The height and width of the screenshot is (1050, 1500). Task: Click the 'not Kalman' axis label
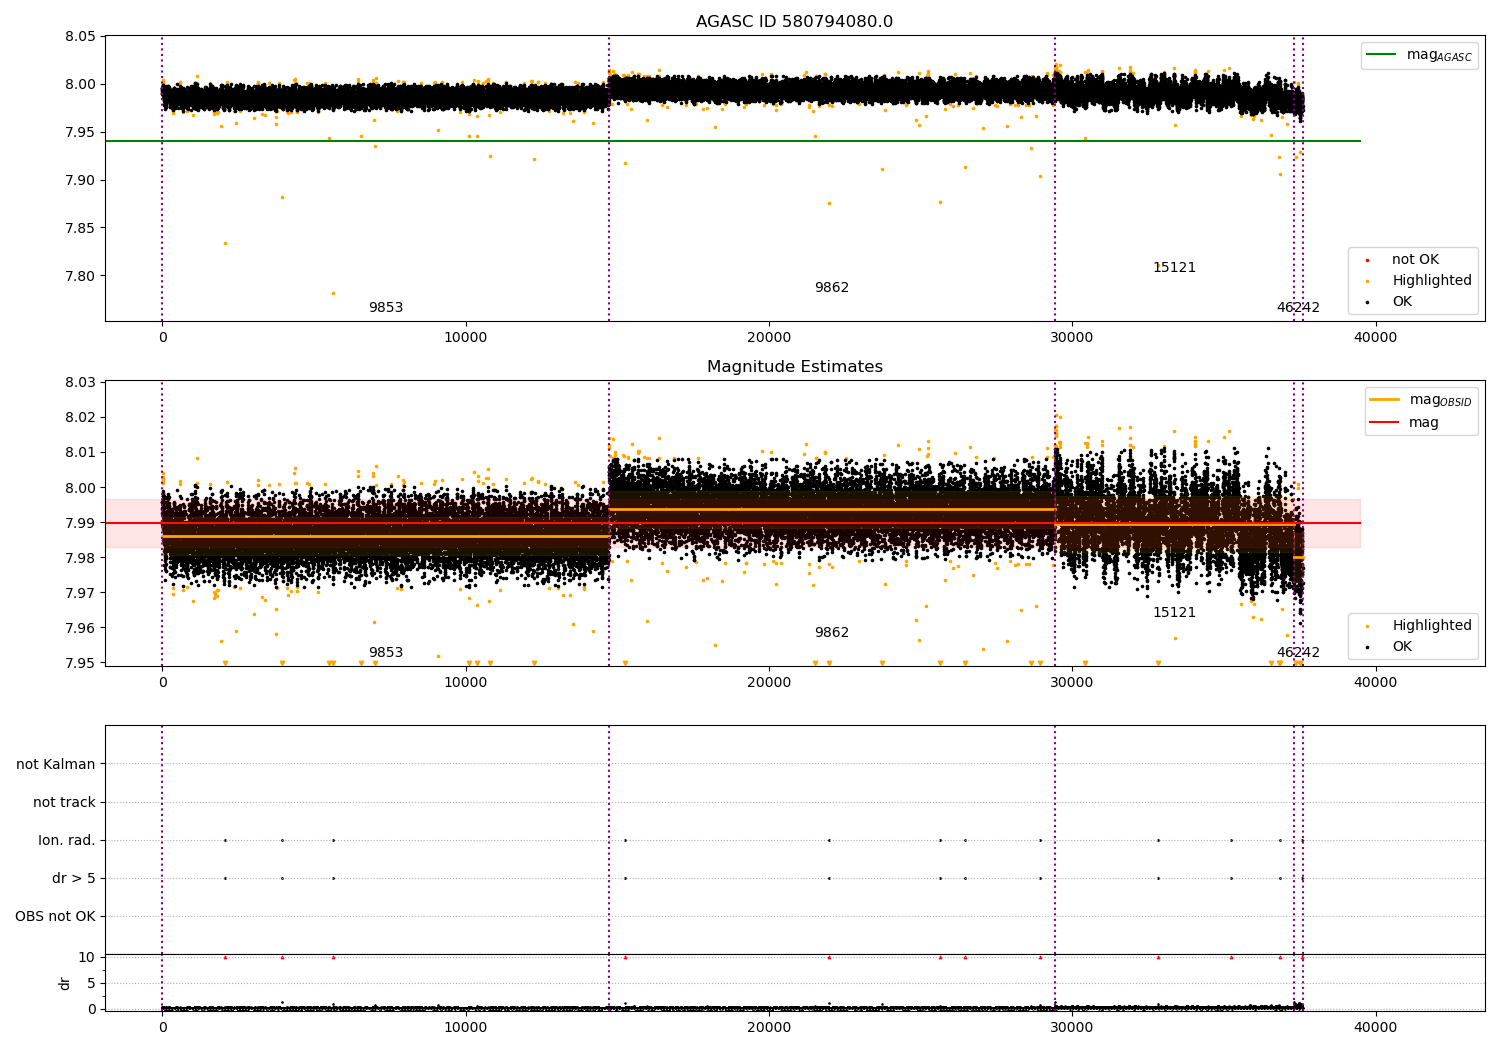point(56,764)
